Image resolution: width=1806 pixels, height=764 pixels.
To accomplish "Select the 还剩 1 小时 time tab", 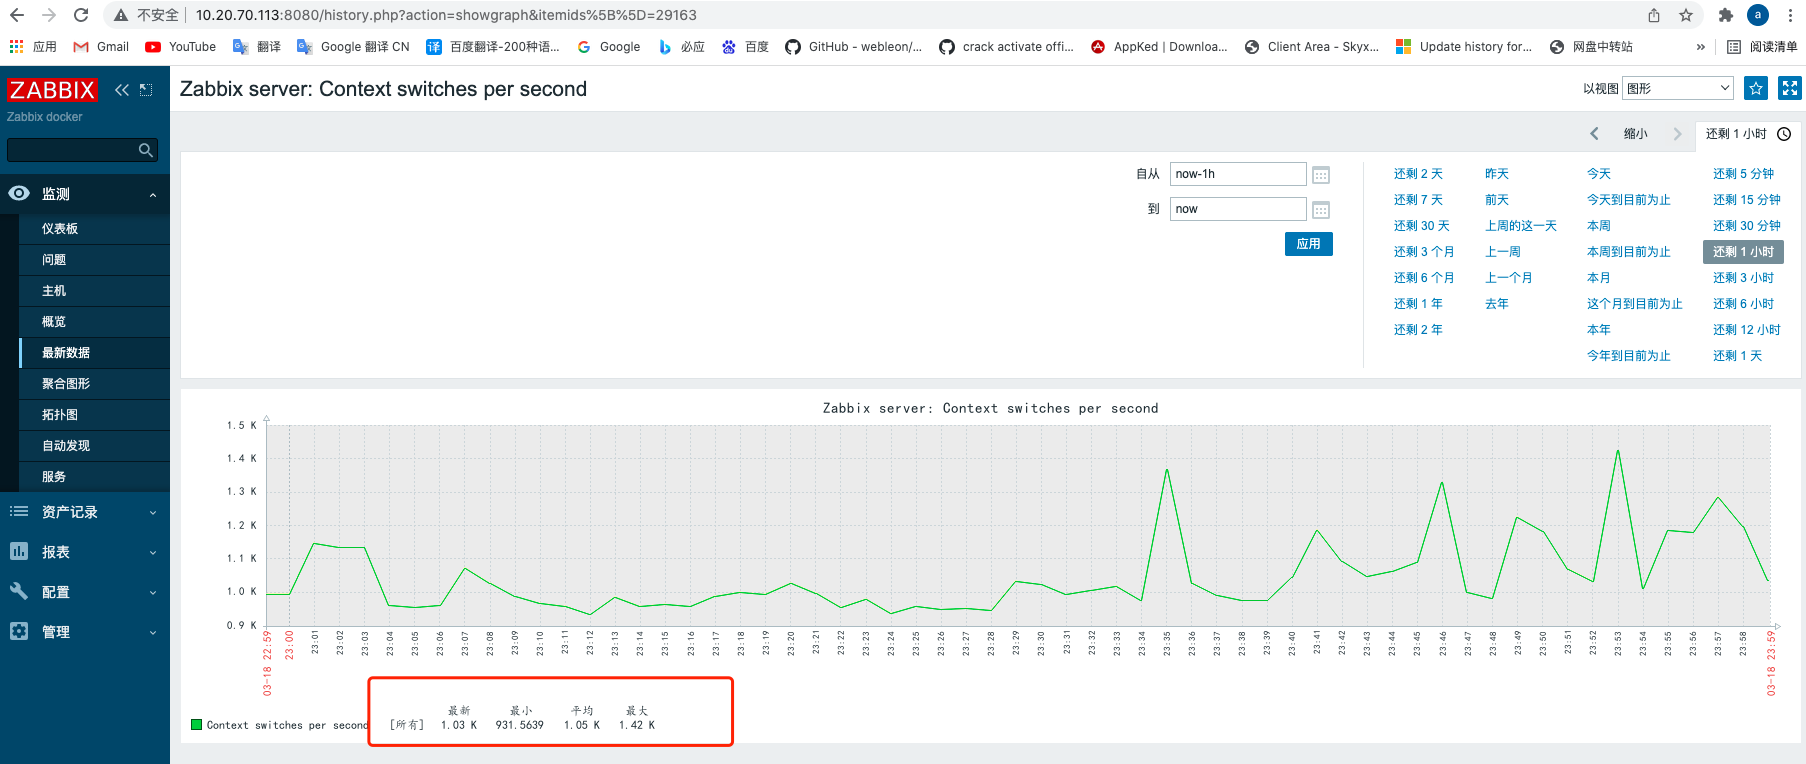I will (1748, 134).
